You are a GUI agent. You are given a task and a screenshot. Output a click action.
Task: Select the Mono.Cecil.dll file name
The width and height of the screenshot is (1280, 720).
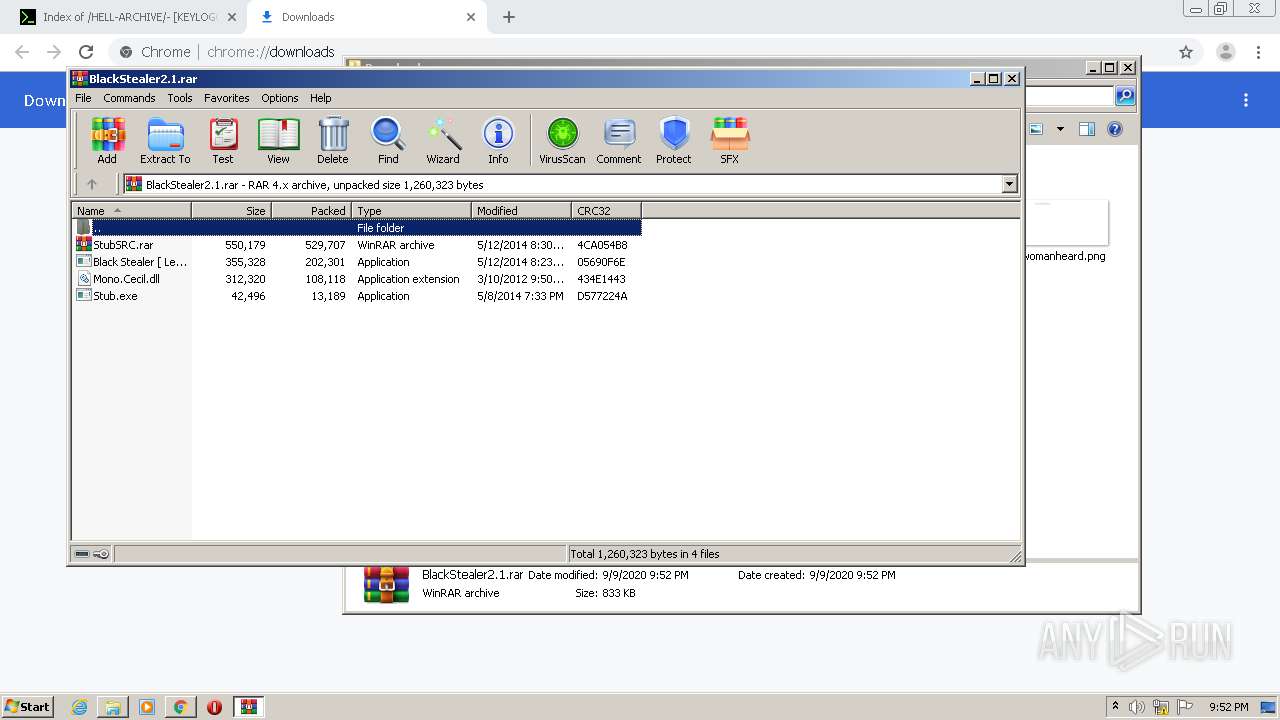tap(126, 279)
